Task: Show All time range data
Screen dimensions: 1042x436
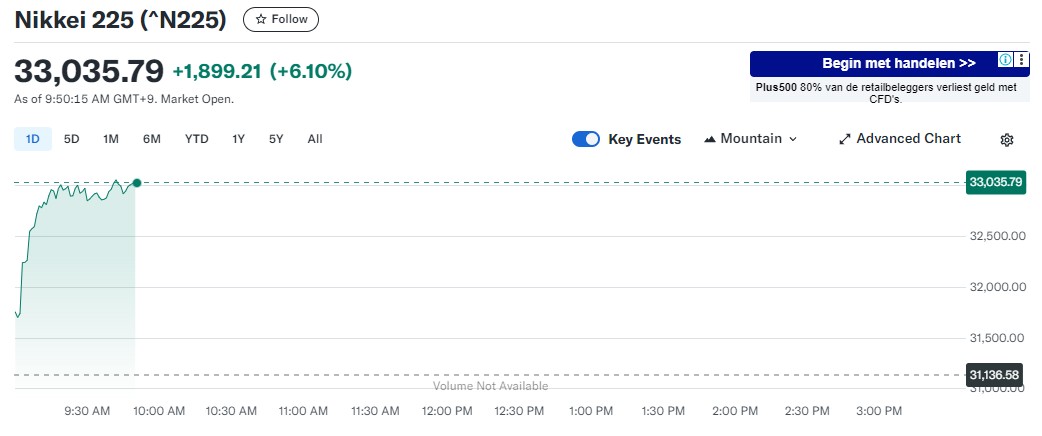Action: tap(315, 139)
